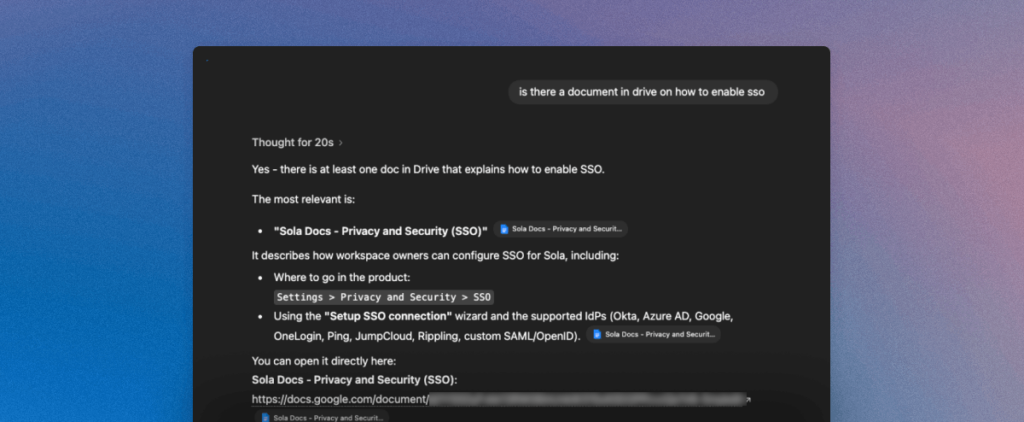Click the Docs icon in the SAML/OpenID citation chip
The image size is (1024, 422).
[x=597, y=335]
